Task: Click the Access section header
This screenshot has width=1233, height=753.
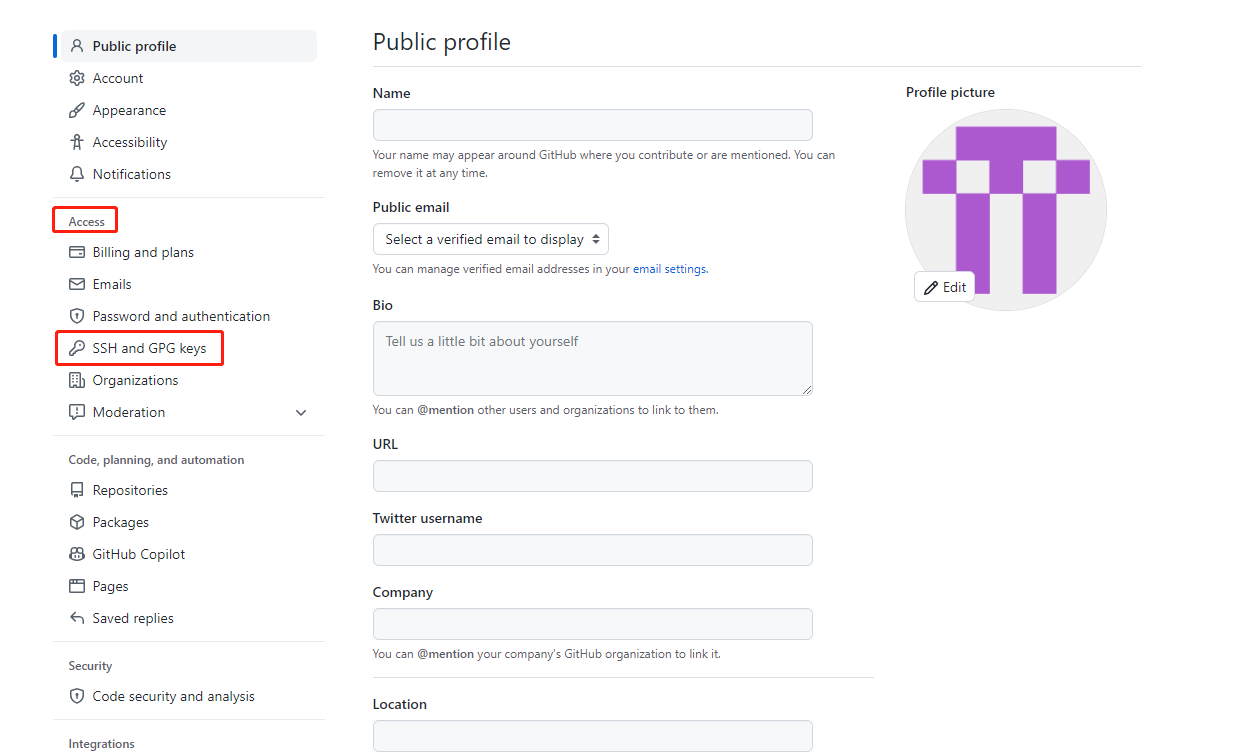Action: tap(87, 222)
